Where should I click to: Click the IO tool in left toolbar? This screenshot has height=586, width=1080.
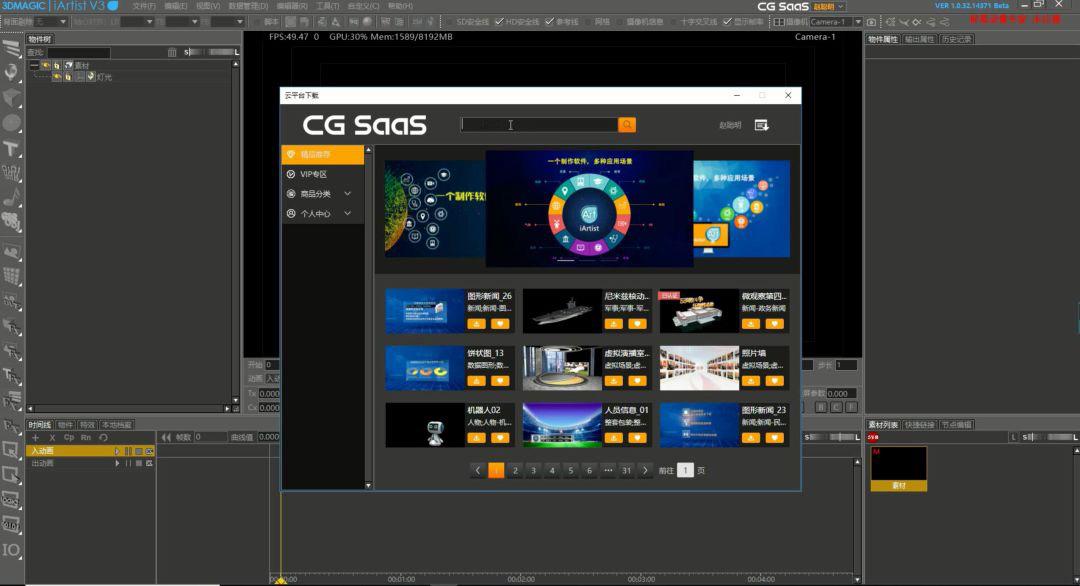coord(11,550)
